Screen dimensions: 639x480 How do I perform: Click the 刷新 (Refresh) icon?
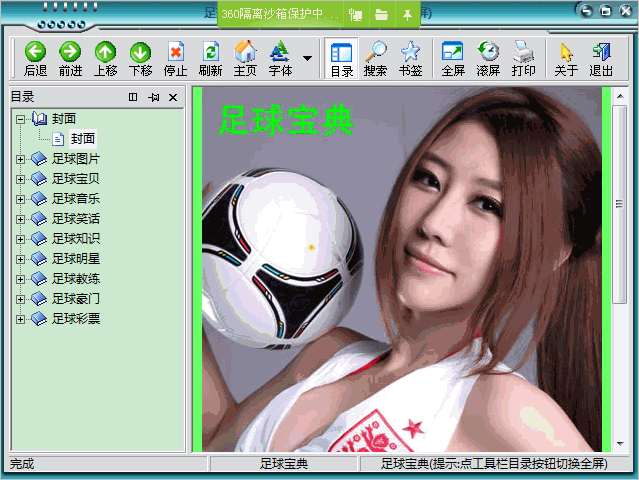[x=210, y=52]
